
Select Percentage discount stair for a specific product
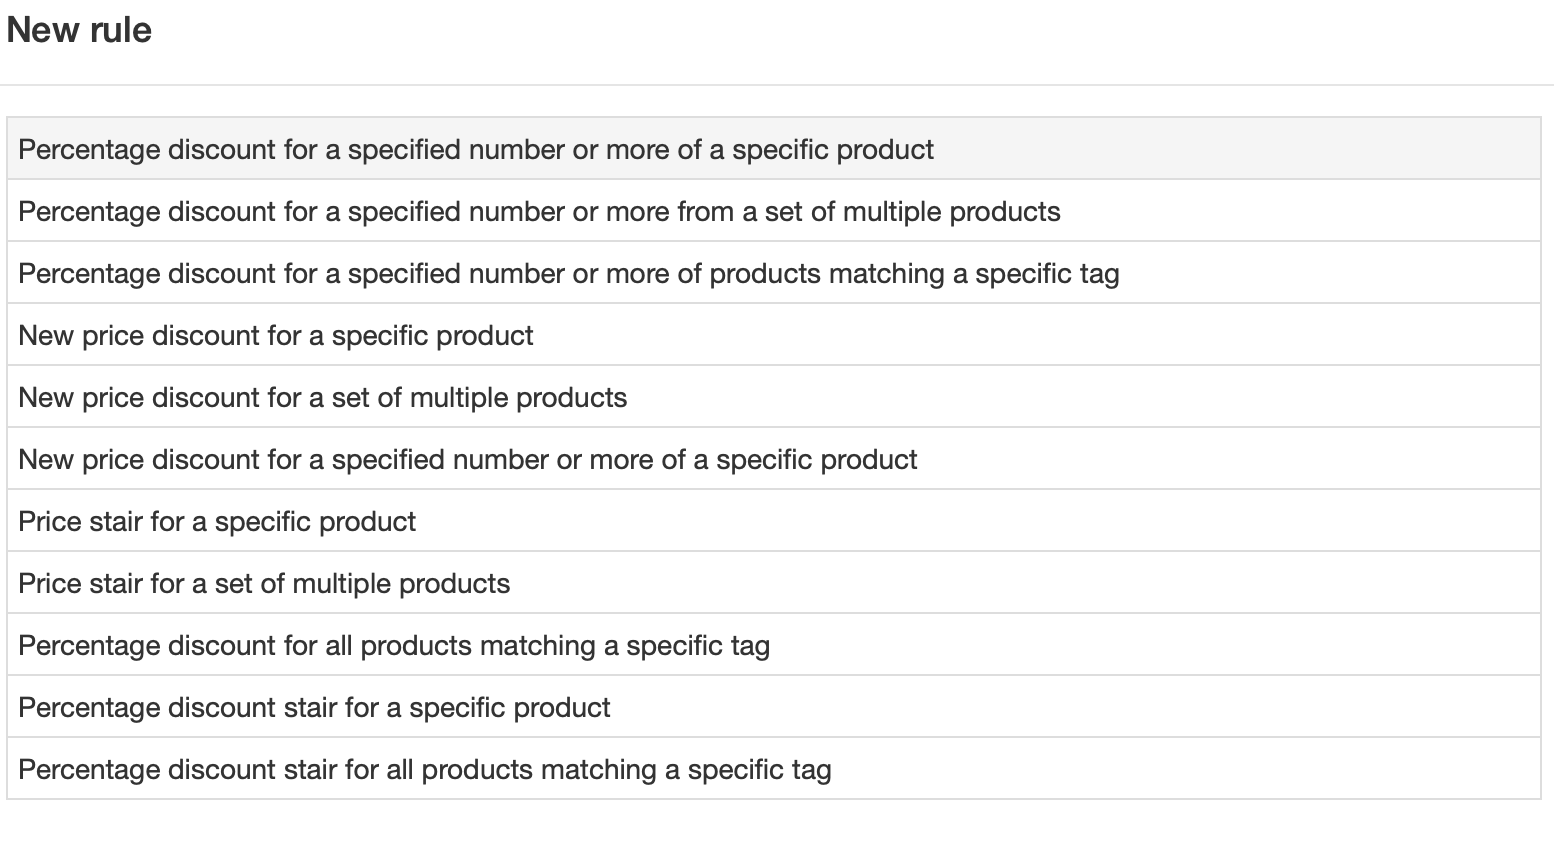coord(314,708)
